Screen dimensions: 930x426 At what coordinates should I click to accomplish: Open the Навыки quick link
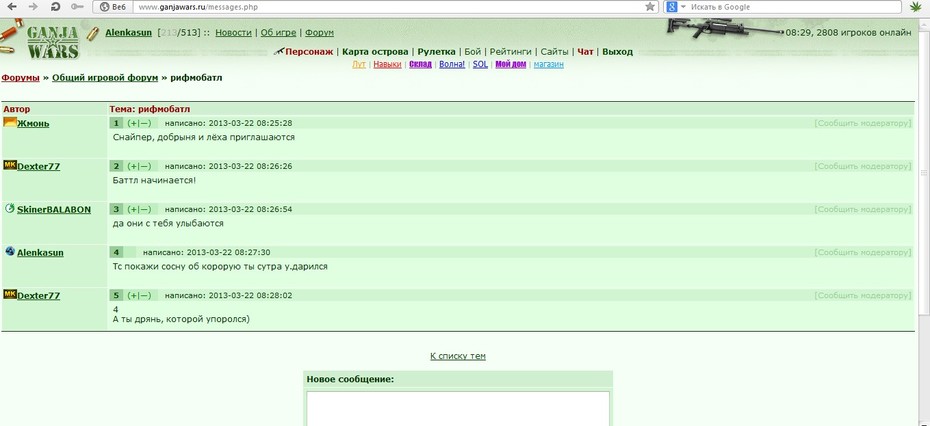[387, 64]
